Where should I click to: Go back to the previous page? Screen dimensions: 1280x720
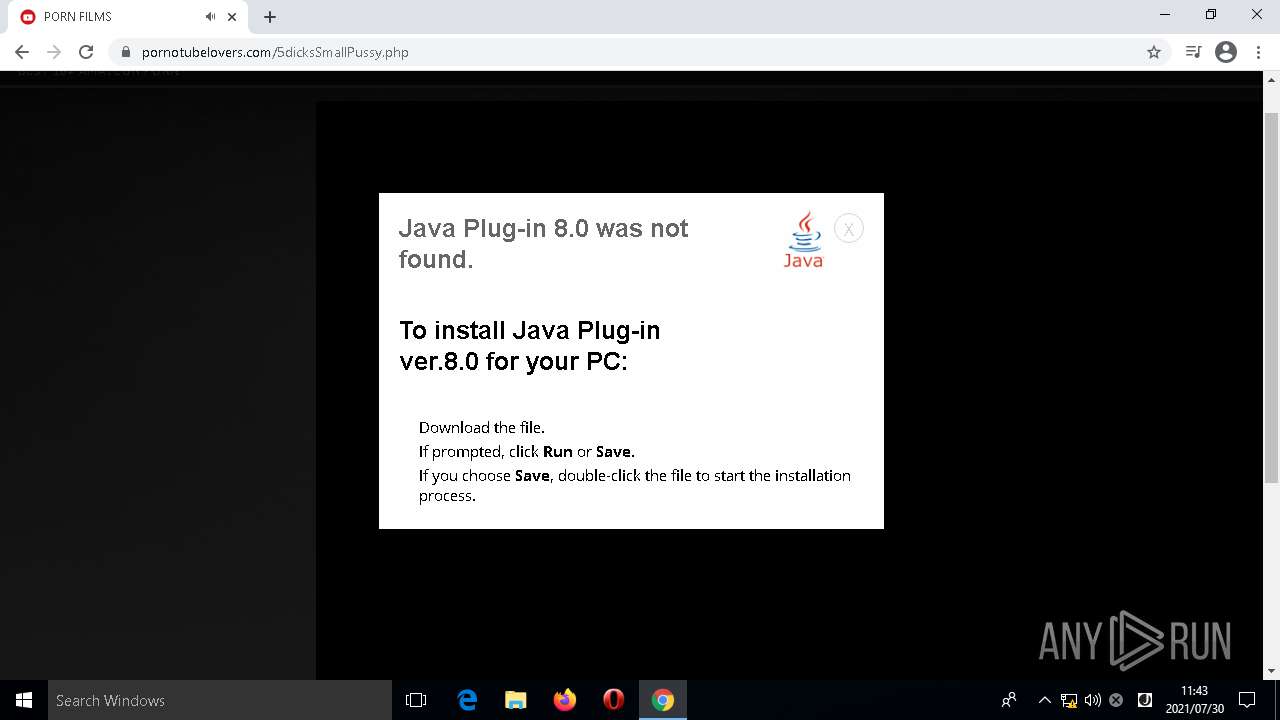22,52
